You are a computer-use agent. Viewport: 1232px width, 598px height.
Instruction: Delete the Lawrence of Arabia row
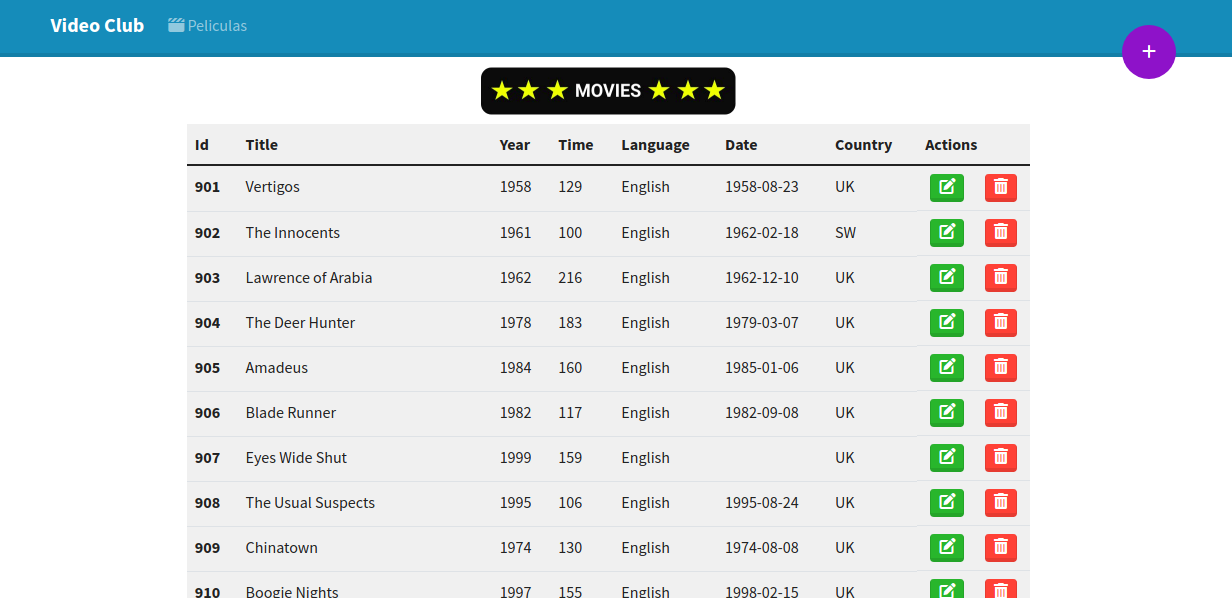(x=1001, y=278)
